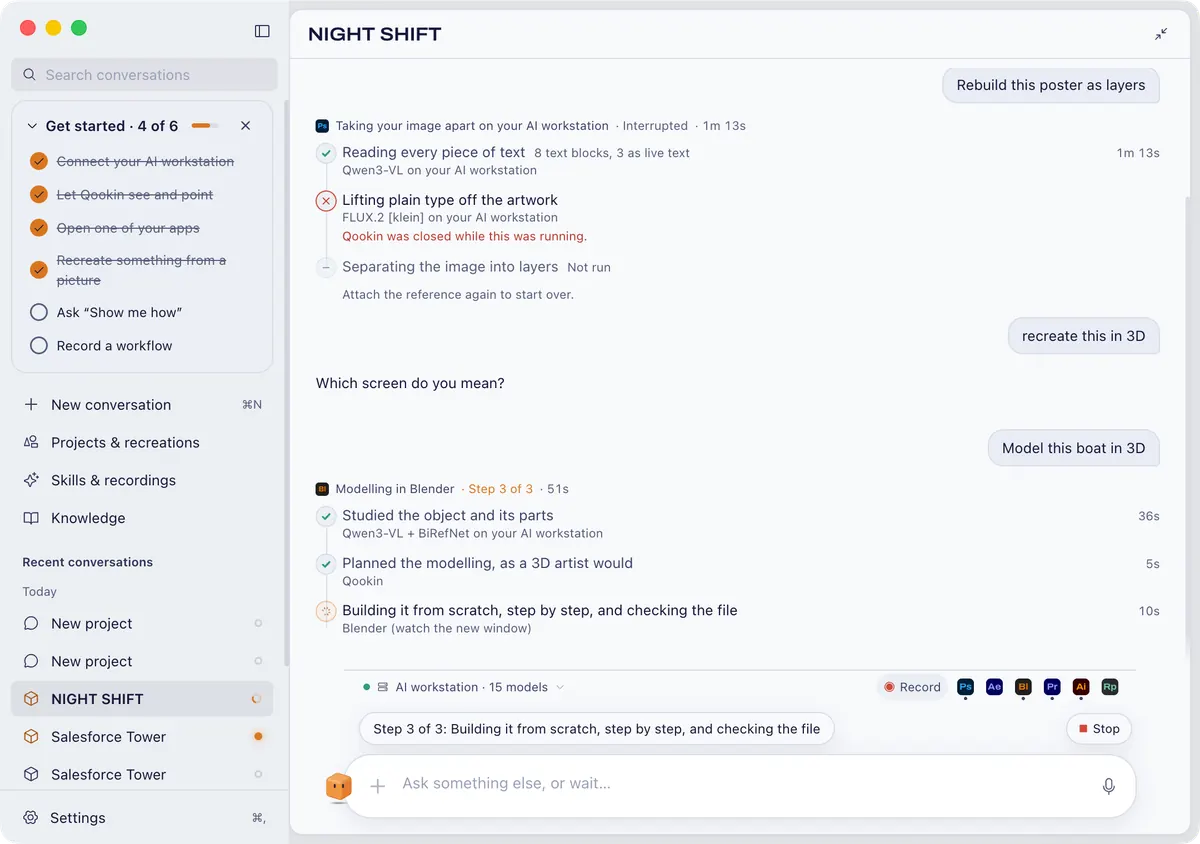
Task: Click green check icon for Studied the object
Action: (x=326, y=516)
